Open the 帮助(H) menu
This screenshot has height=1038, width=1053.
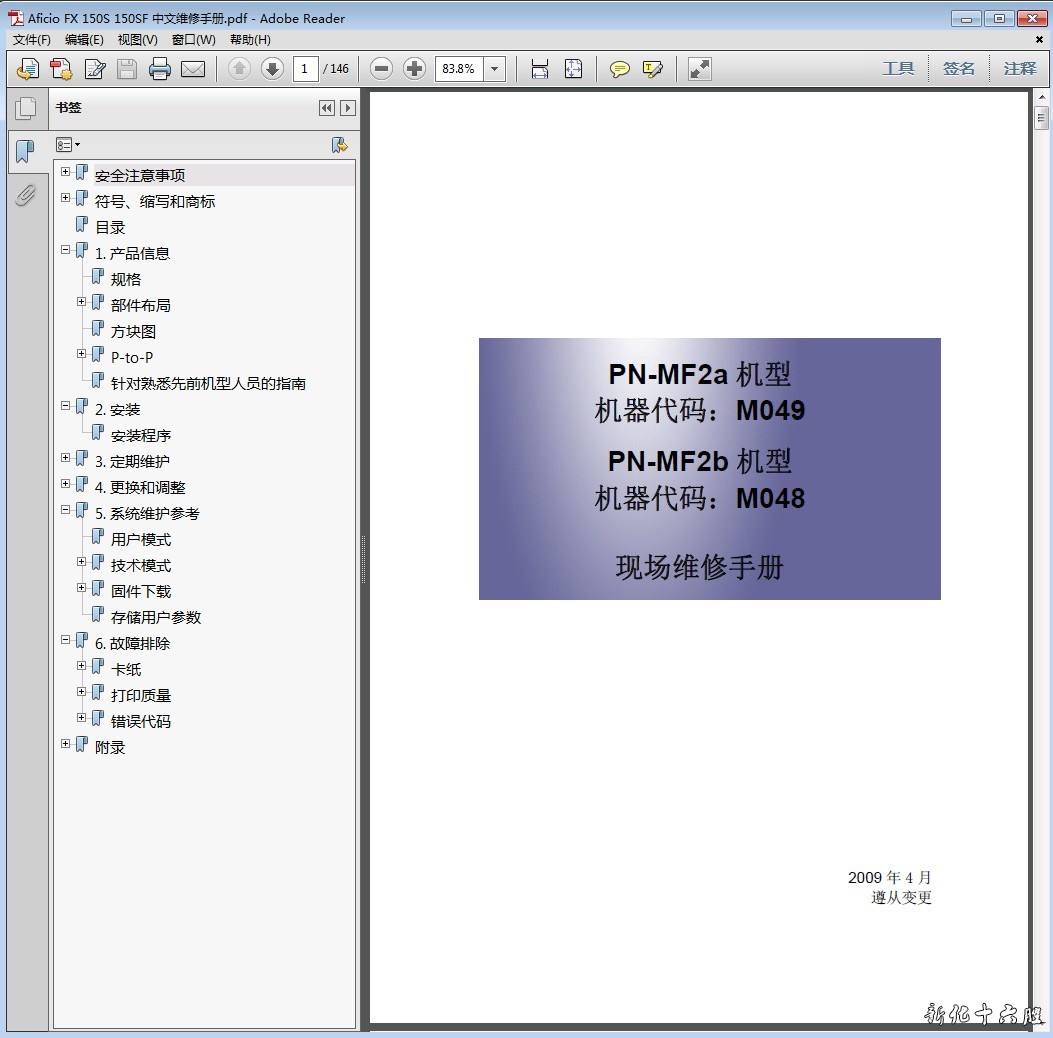250,40
